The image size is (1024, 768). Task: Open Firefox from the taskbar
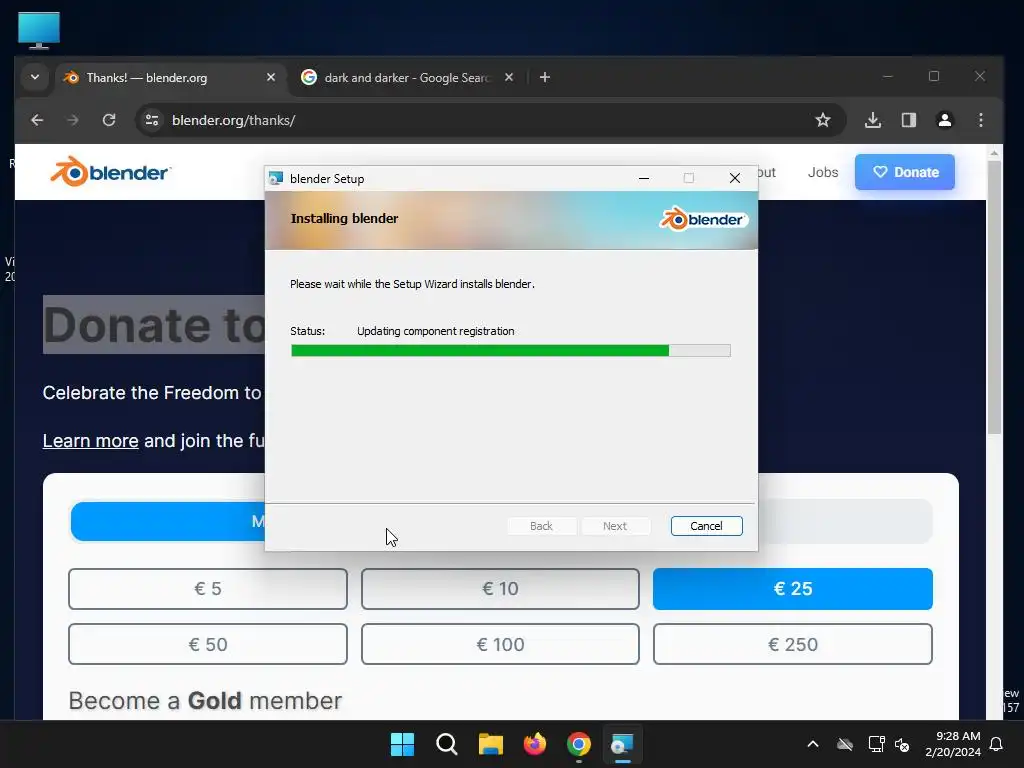tap(535, 744)
